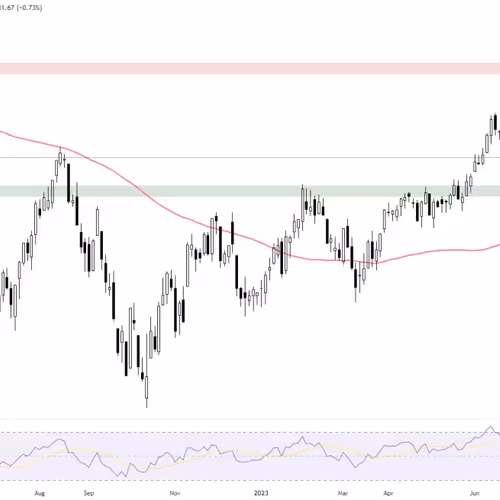The height and width of the screenshot is (500, 500).
Task: Select the August peak candlestick
Action: click(60, 156)
